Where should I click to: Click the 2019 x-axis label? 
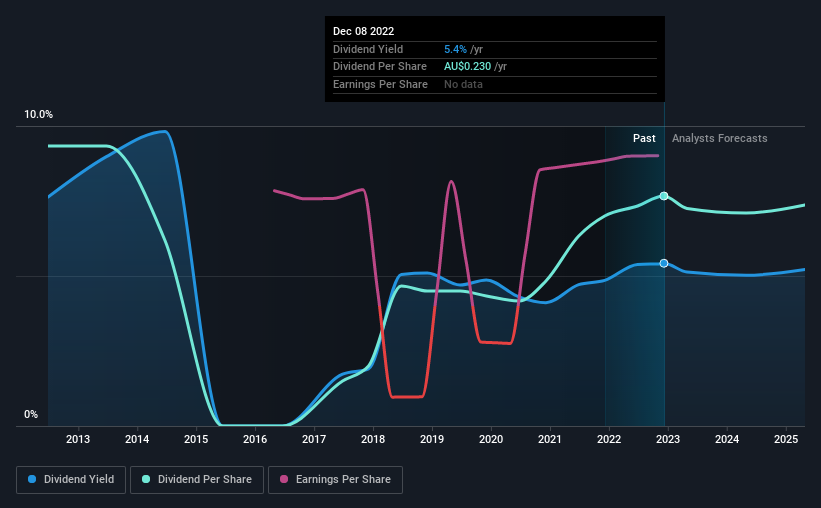(x=432, y=439)
